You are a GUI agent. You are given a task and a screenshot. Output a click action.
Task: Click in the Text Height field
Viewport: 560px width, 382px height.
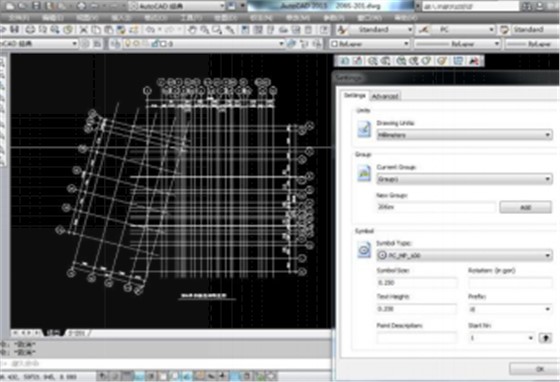(416, 309)
